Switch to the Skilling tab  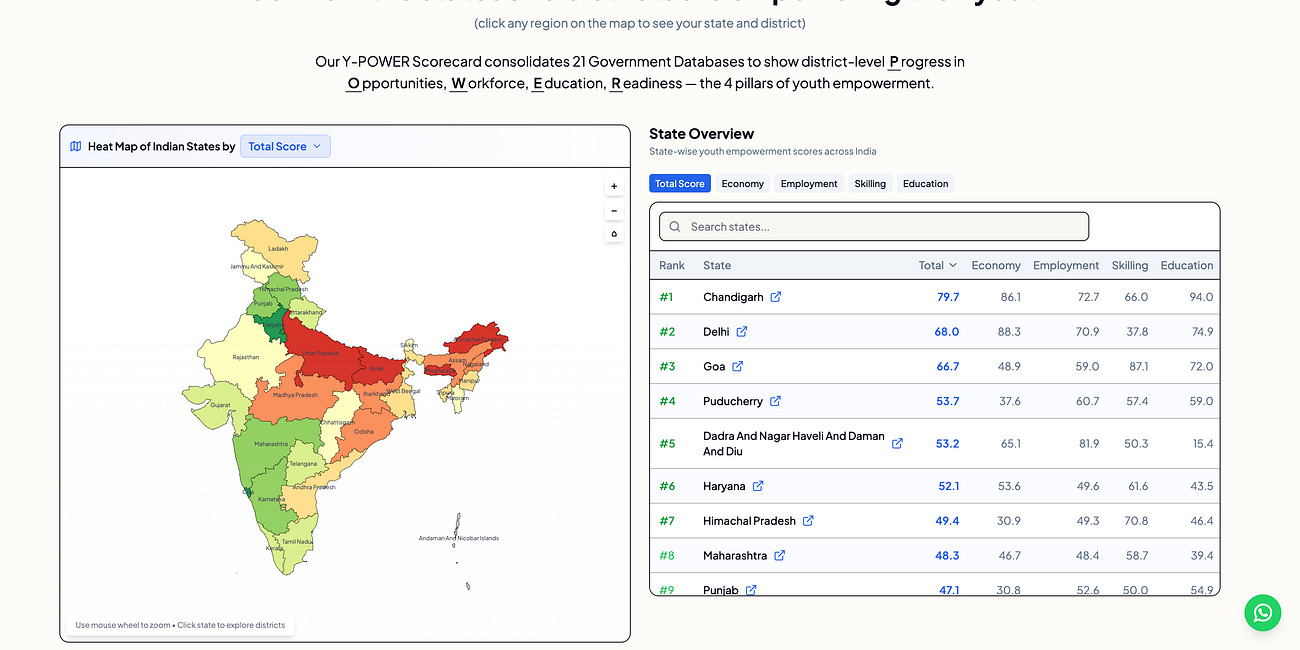click(870, 184)
